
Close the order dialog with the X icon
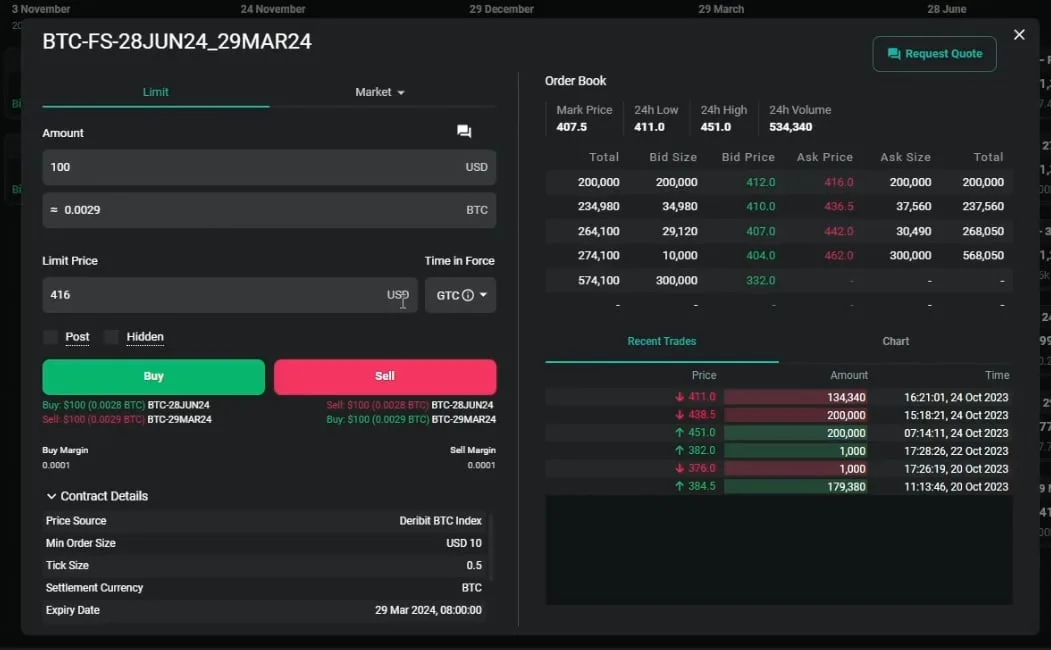point(1019,34)
